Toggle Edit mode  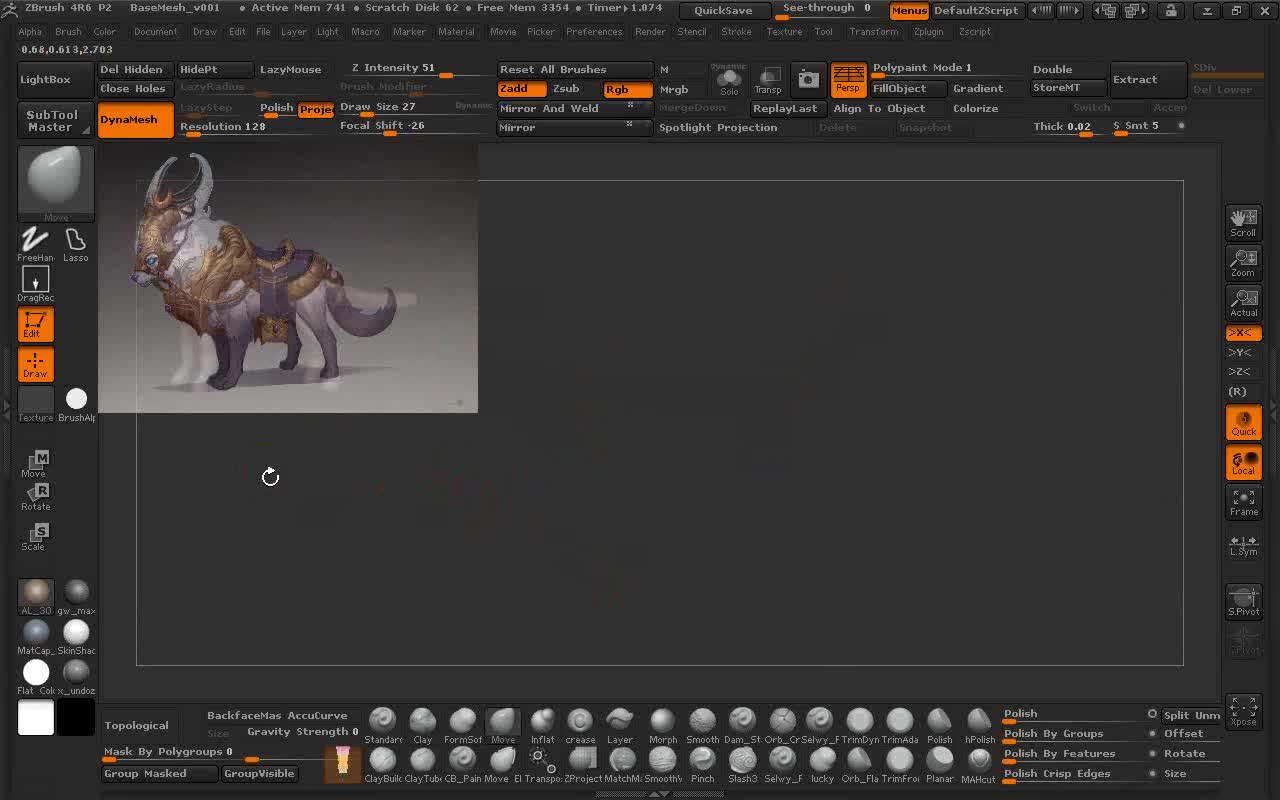[x=35, y=325]
